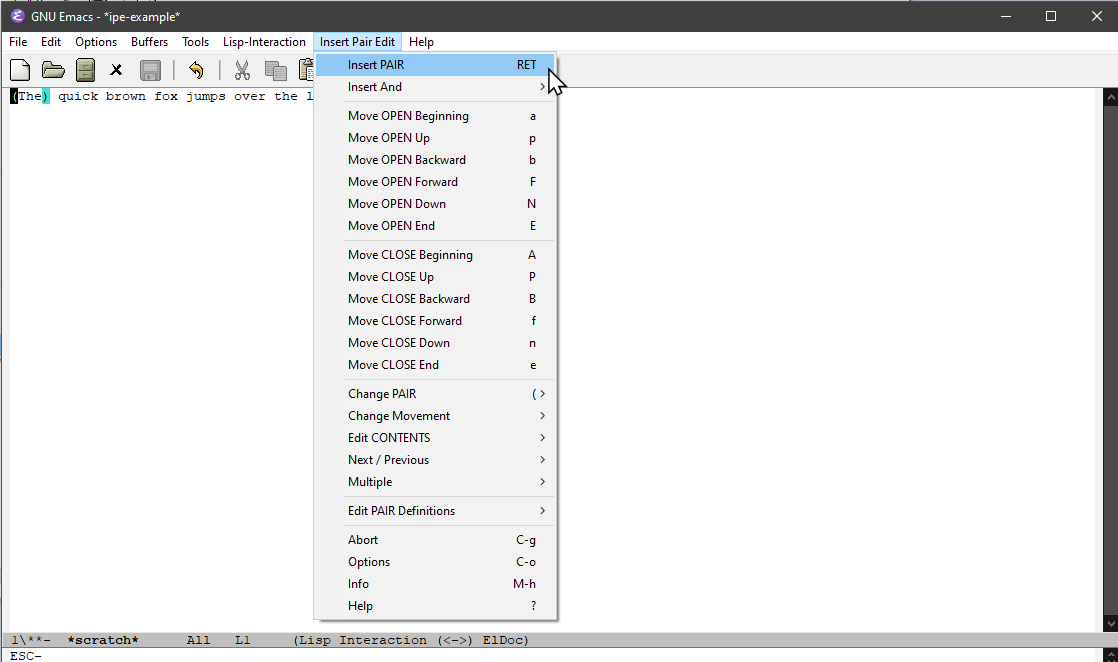Select Move OPEN Up
This screenshot has height=662, width=1118.
click(435, 138)
